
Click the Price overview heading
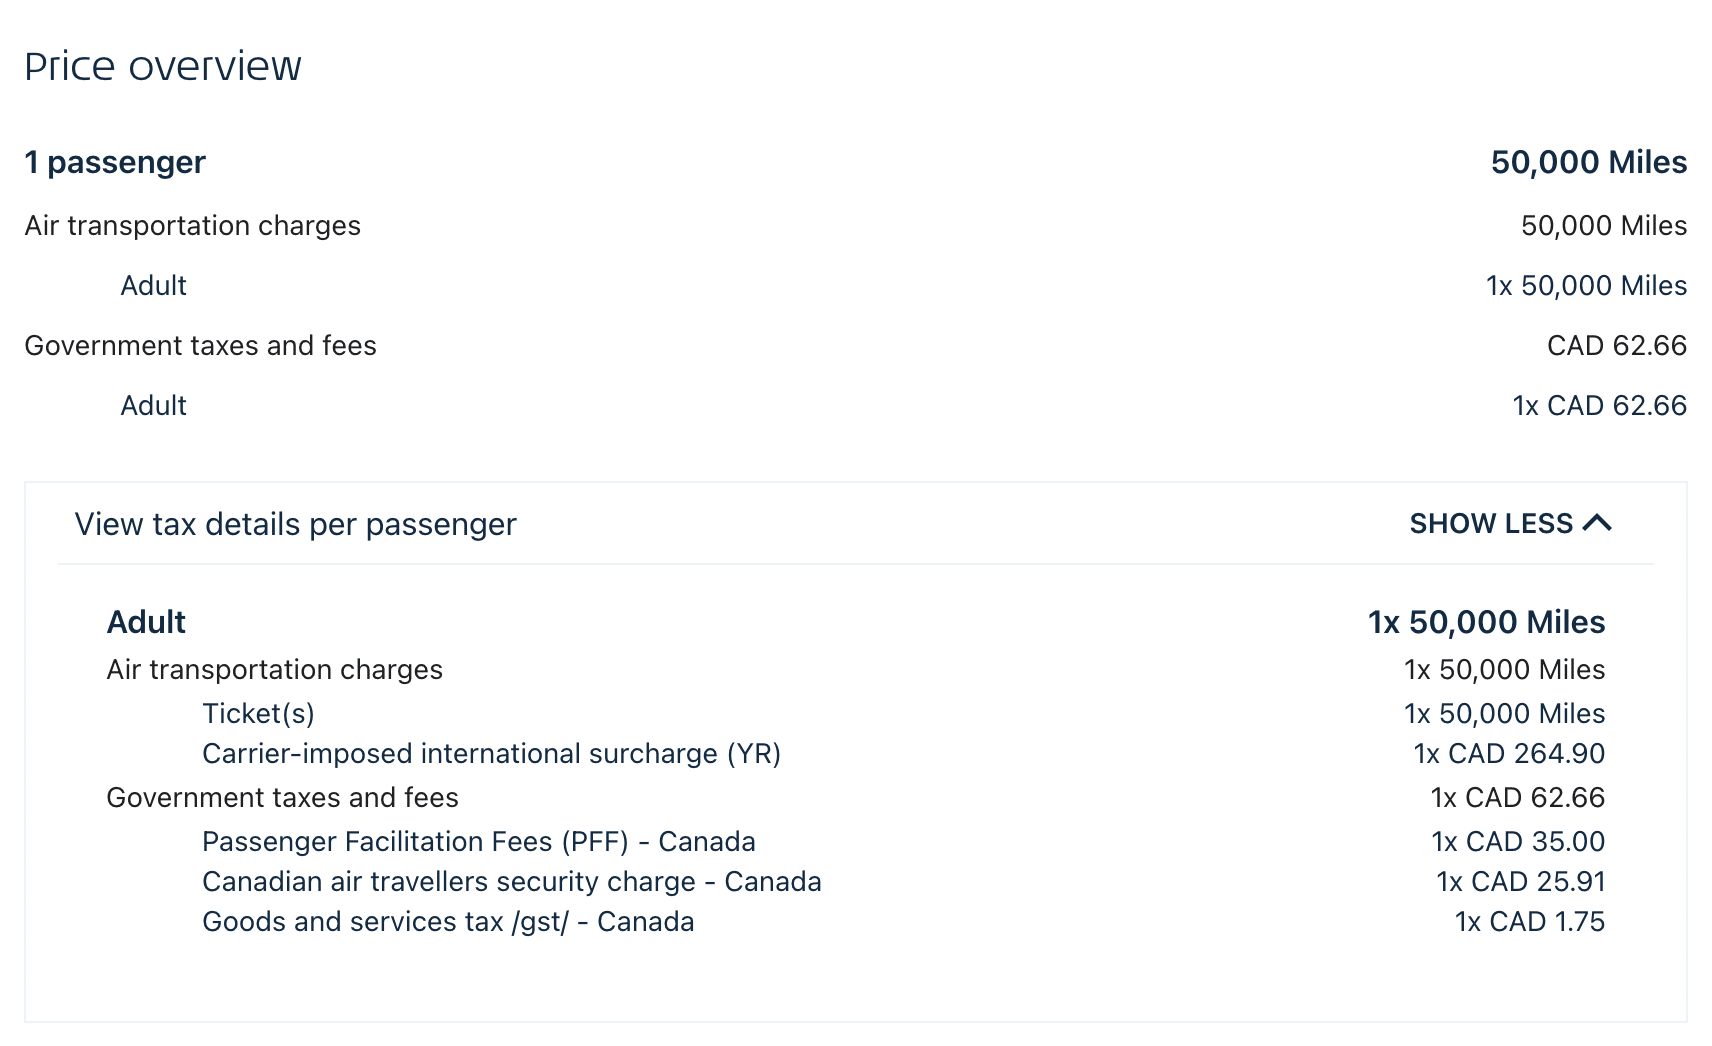coord(163,67)
